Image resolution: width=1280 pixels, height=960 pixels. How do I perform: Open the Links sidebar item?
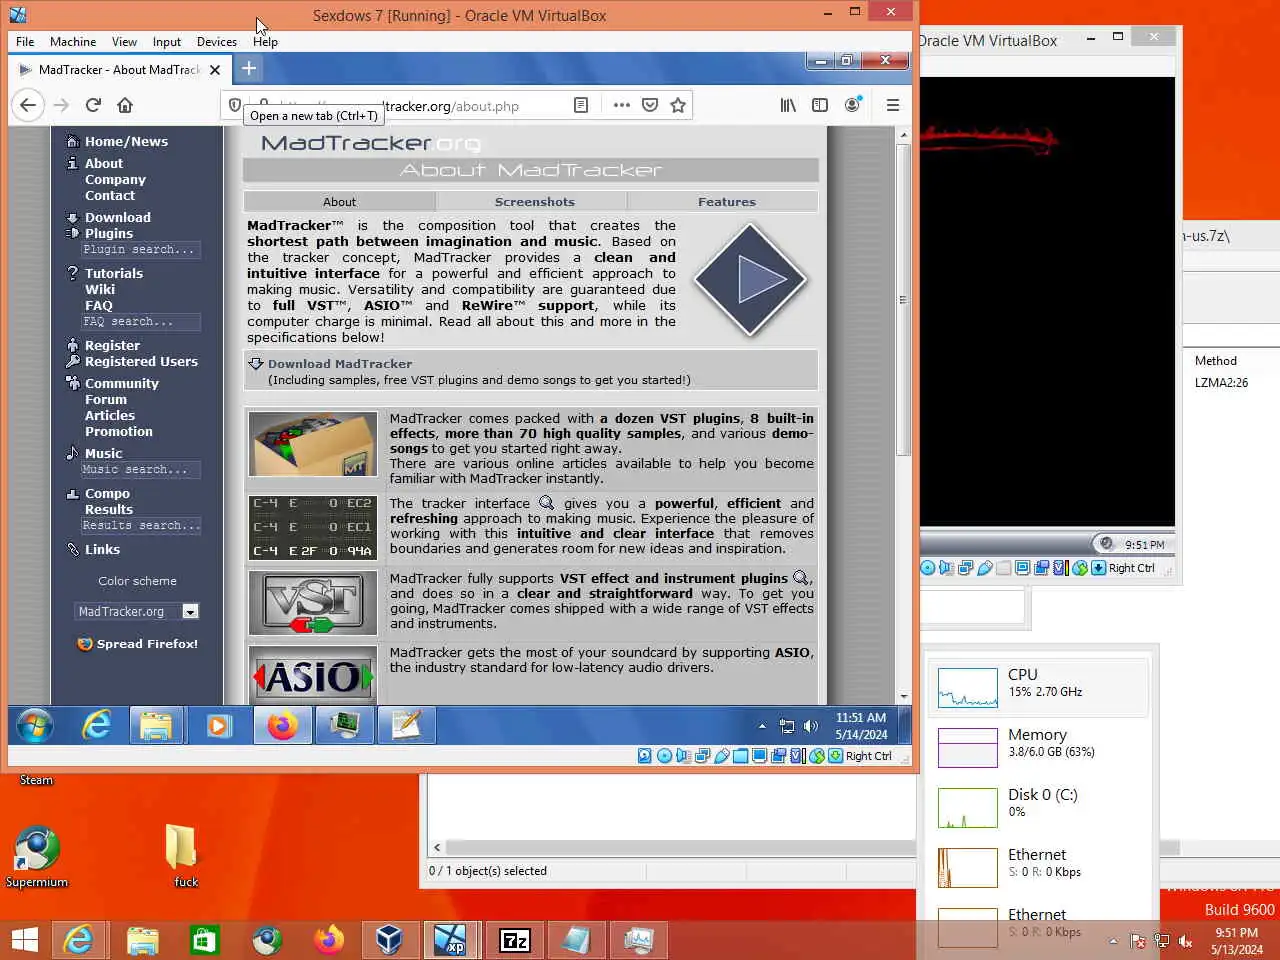pos(102,549)
